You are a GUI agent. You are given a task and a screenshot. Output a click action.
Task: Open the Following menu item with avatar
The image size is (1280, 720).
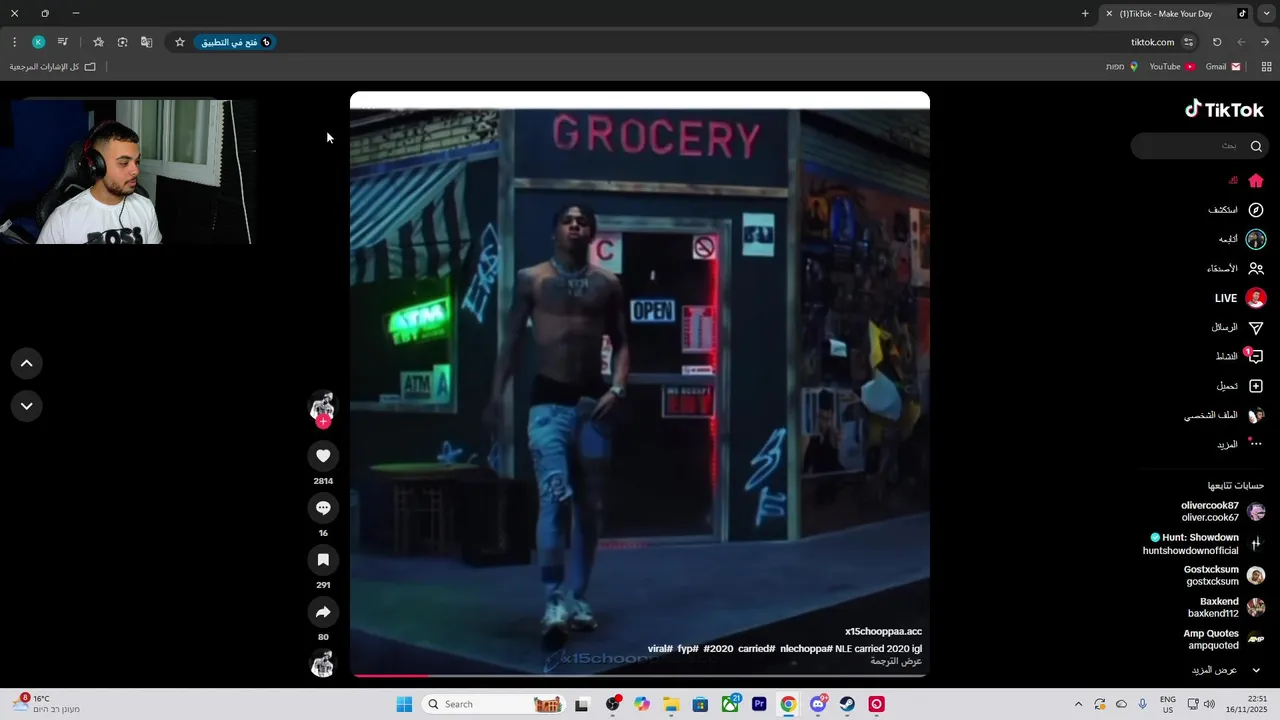[1242, 239]
